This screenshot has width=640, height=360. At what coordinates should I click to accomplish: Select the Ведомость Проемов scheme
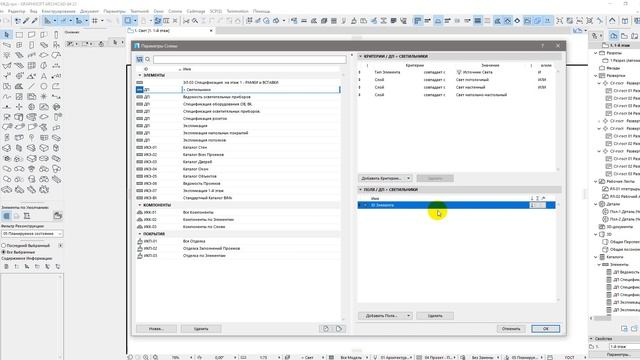[238, 184]
